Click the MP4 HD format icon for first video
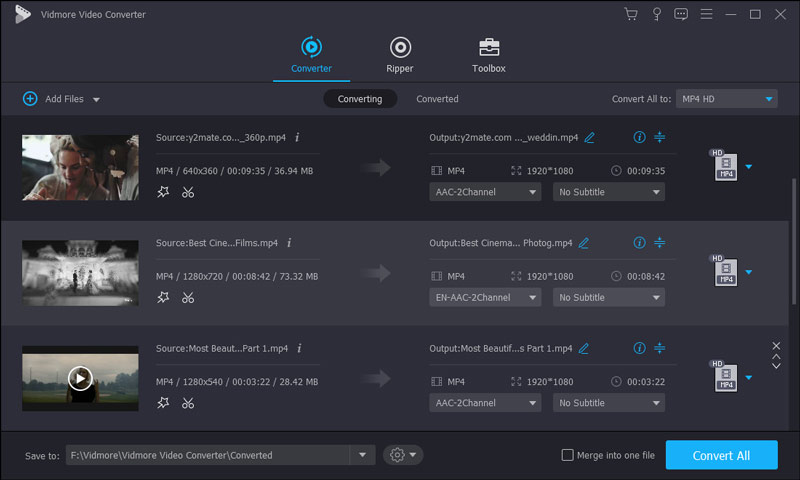800x480 pixels. tap(724, 166)
